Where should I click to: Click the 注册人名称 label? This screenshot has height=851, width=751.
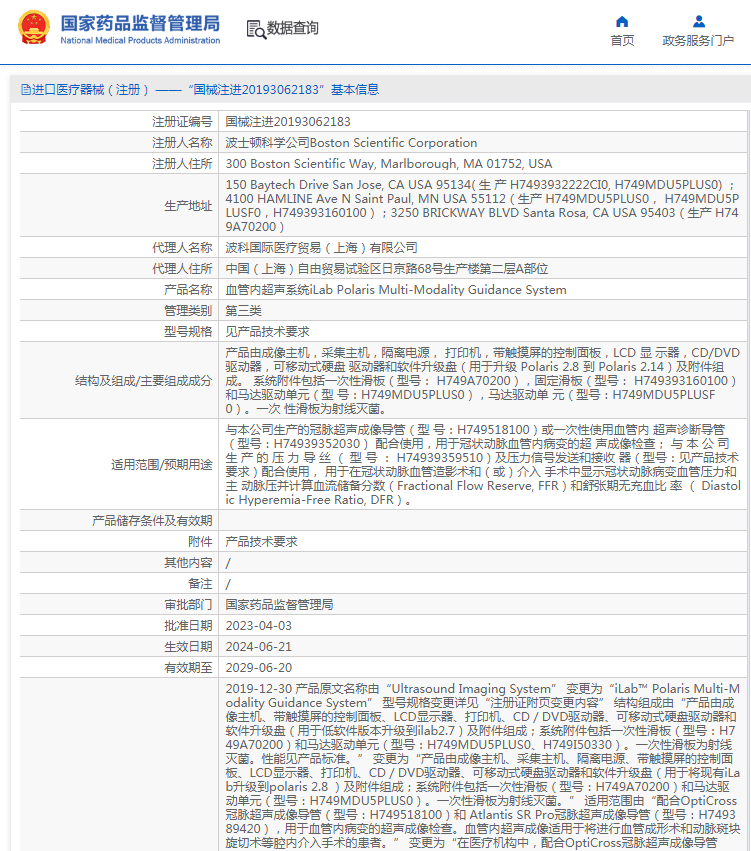(182, 143)
